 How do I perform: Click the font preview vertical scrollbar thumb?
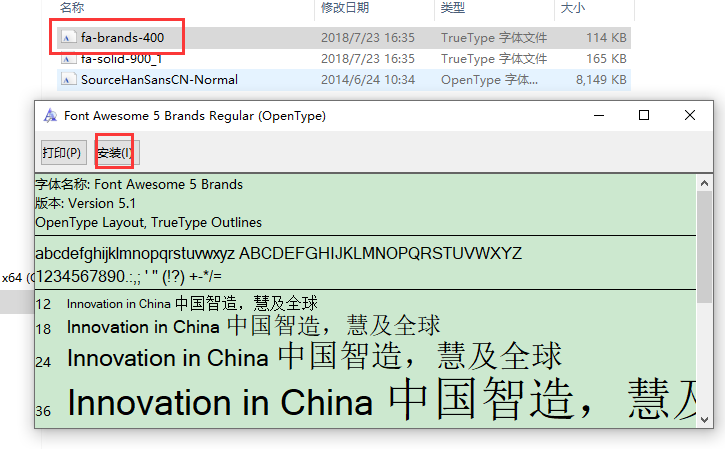704,247
